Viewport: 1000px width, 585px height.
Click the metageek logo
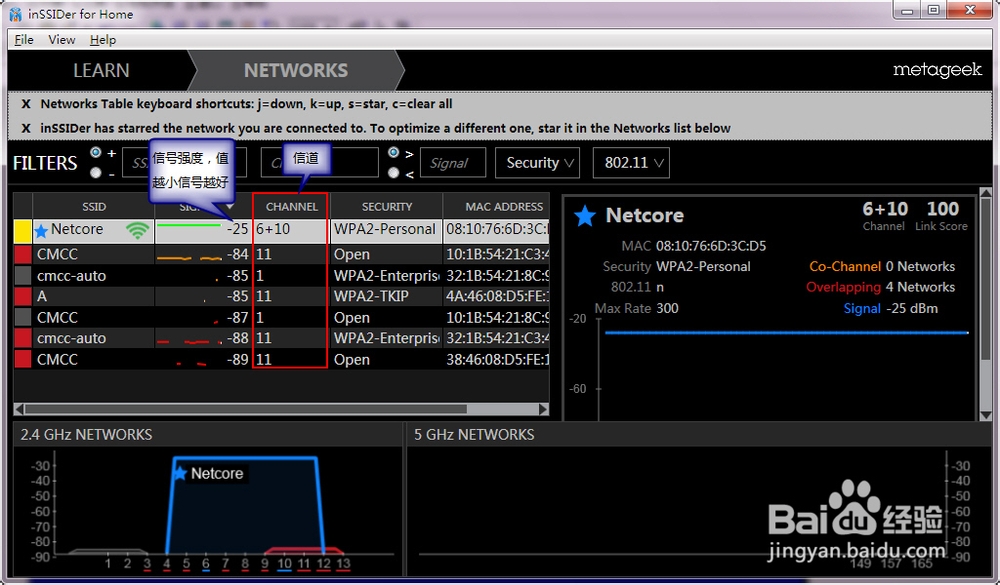pyautogui.click(x=938, y=70)
